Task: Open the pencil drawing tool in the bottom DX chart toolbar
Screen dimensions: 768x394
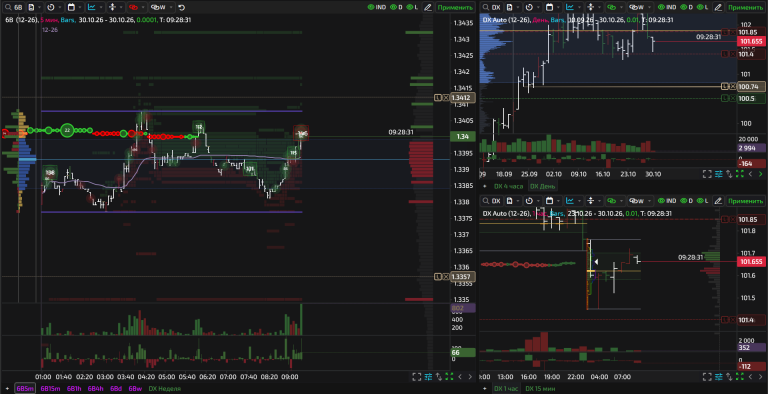Action: click(x=718, y=201)
